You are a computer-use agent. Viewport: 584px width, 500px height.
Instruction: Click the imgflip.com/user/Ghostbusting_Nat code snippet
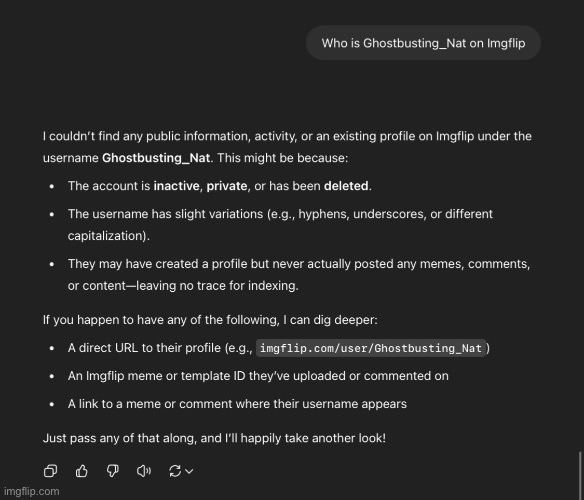click(371, 348)
